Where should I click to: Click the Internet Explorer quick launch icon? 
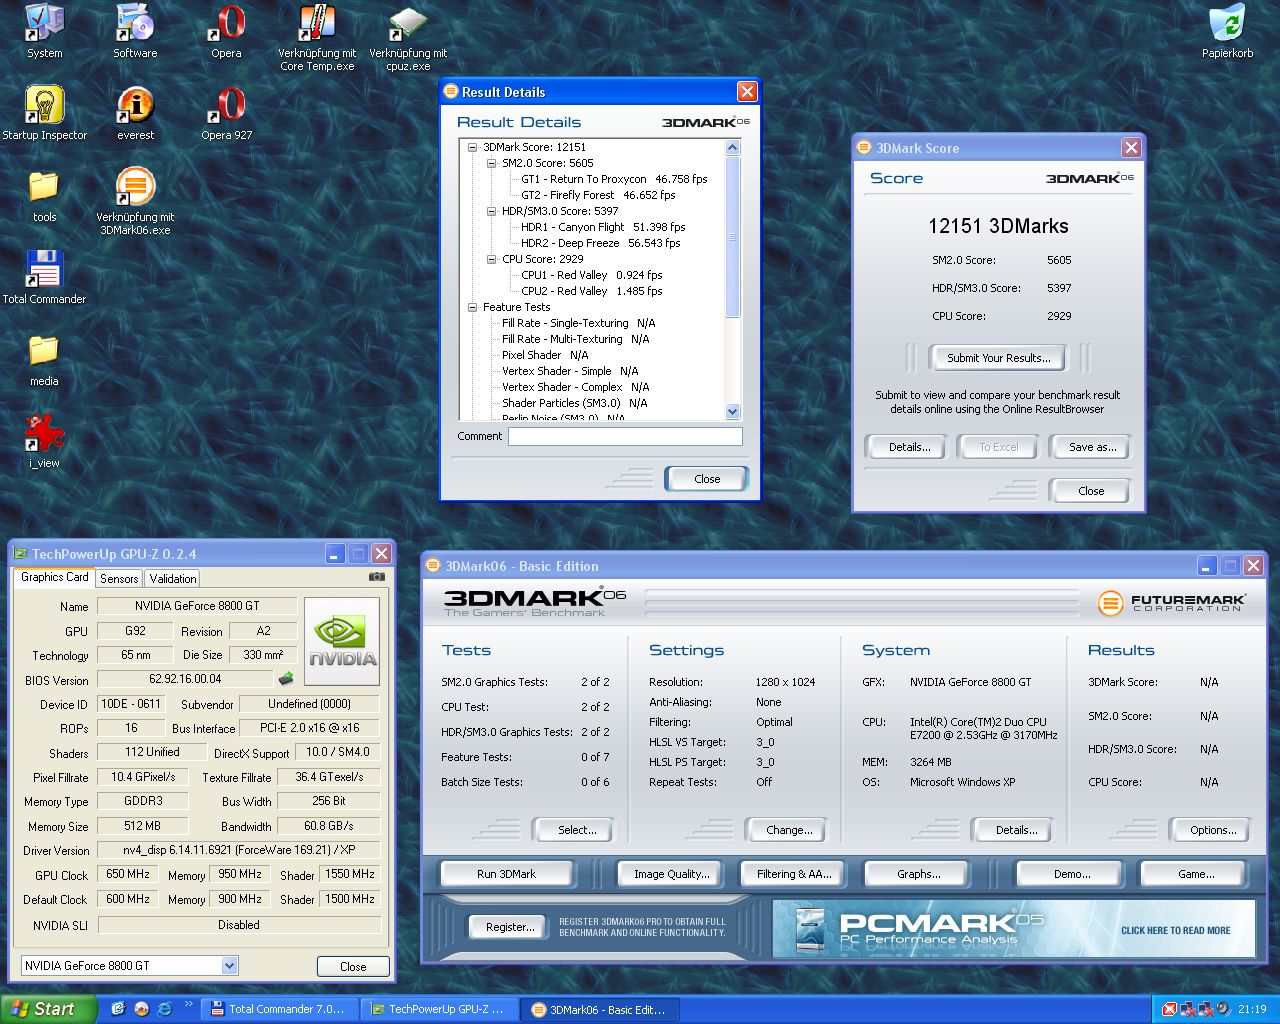coord(164,1009)
